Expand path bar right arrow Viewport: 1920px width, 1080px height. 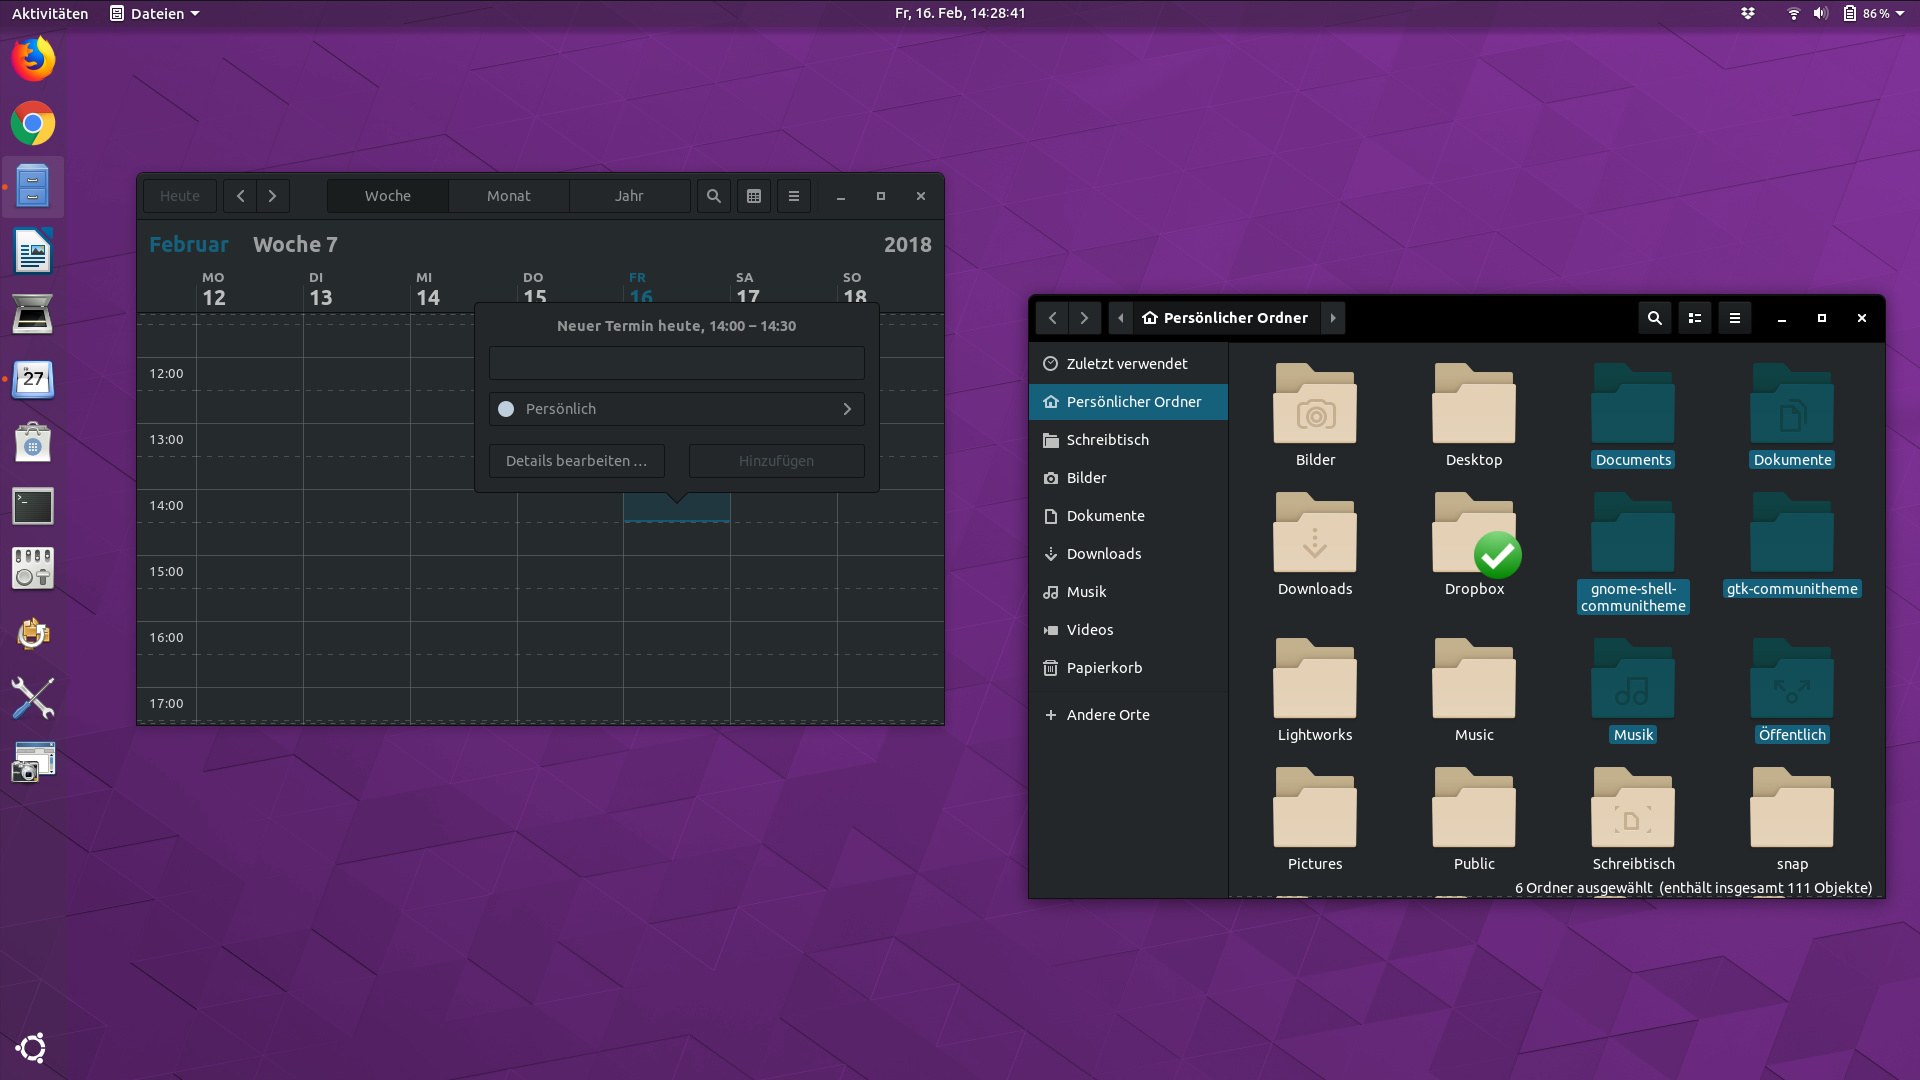click(x=1333, y=318)
